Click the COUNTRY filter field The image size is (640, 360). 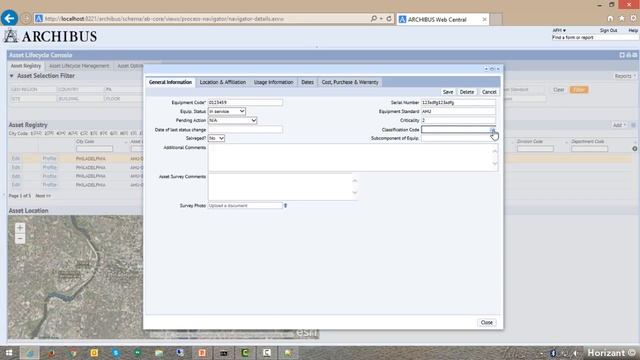coord(79,89)
